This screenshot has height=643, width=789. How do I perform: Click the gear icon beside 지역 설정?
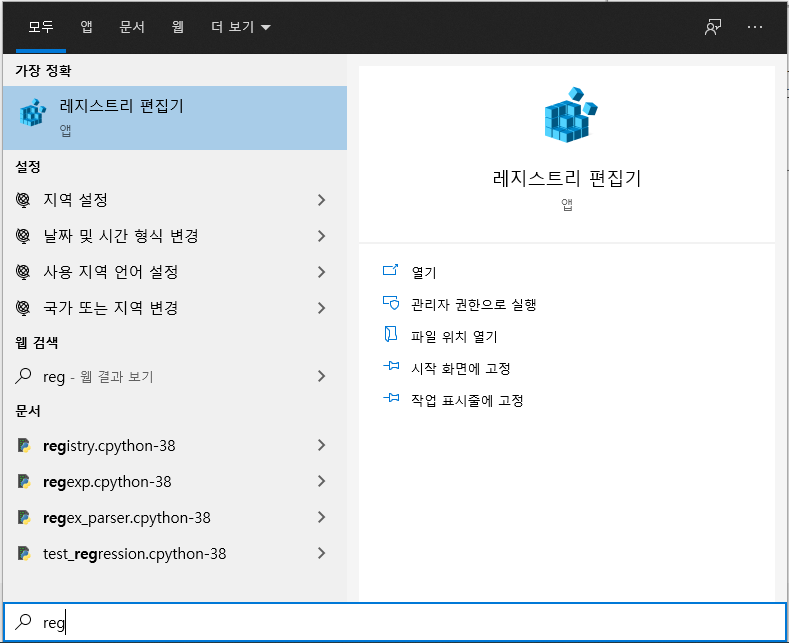23,200
